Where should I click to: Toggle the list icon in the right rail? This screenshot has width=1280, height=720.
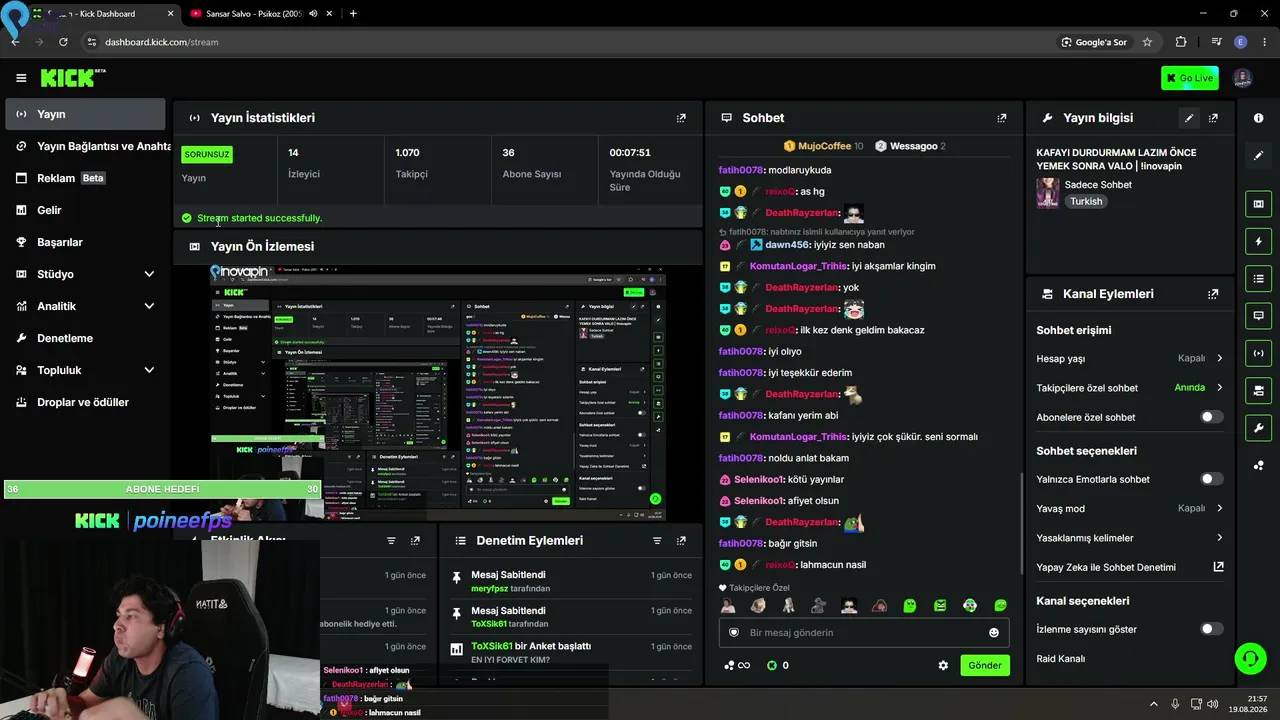pyautogui.click(x=1258, y=278)
